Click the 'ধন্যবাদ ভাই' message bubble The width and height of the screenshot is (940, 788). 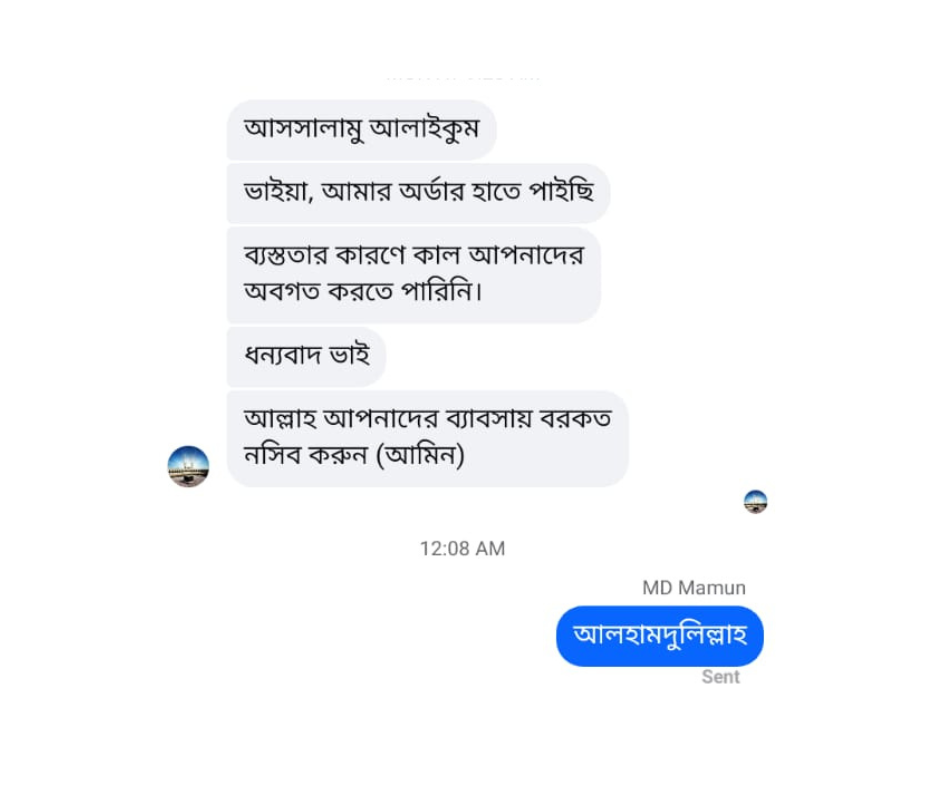pyautogui.click(x=306, y=356)
